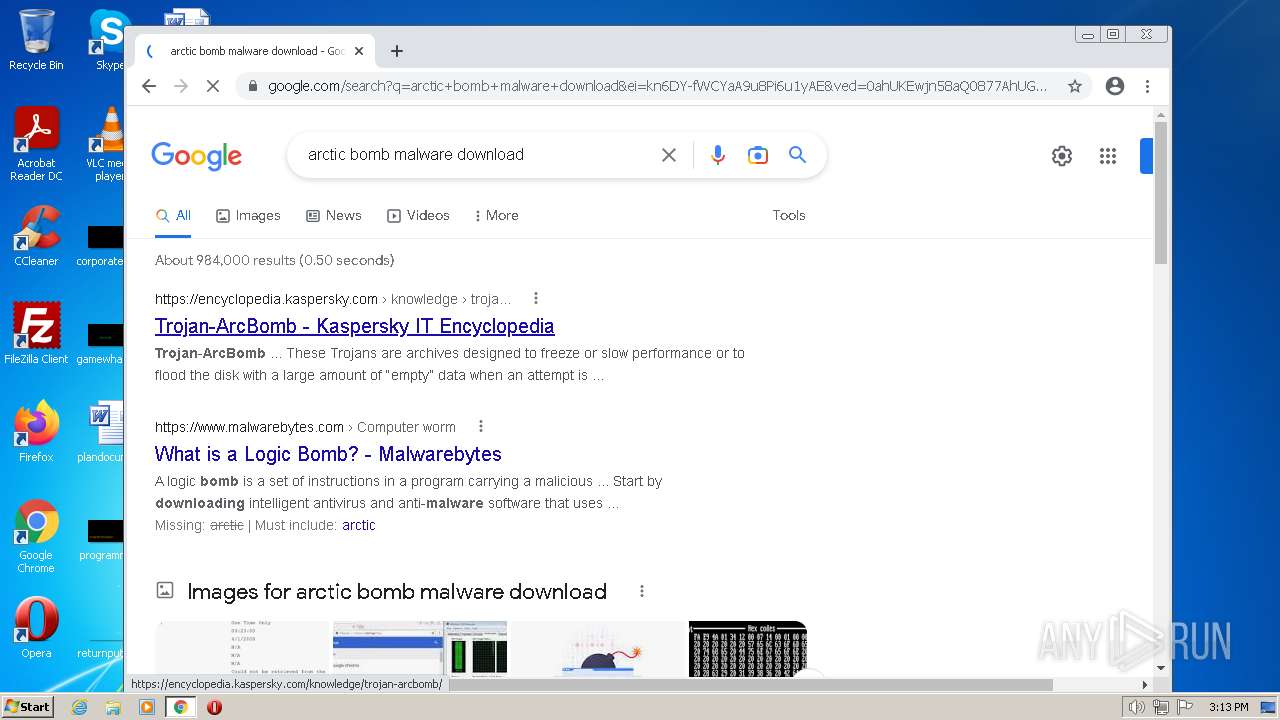1280x720 pixels.
Task: Select Google Chrome desktop icon
Action: [36, 536]
